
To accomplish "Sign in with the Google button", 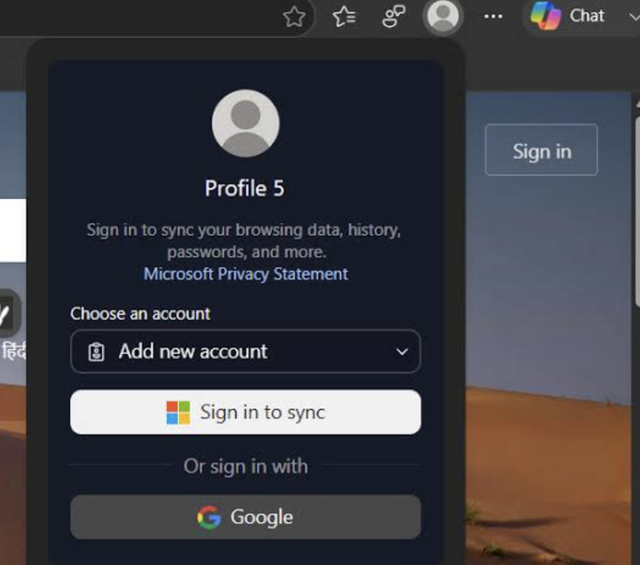I will tap(245, 517).
